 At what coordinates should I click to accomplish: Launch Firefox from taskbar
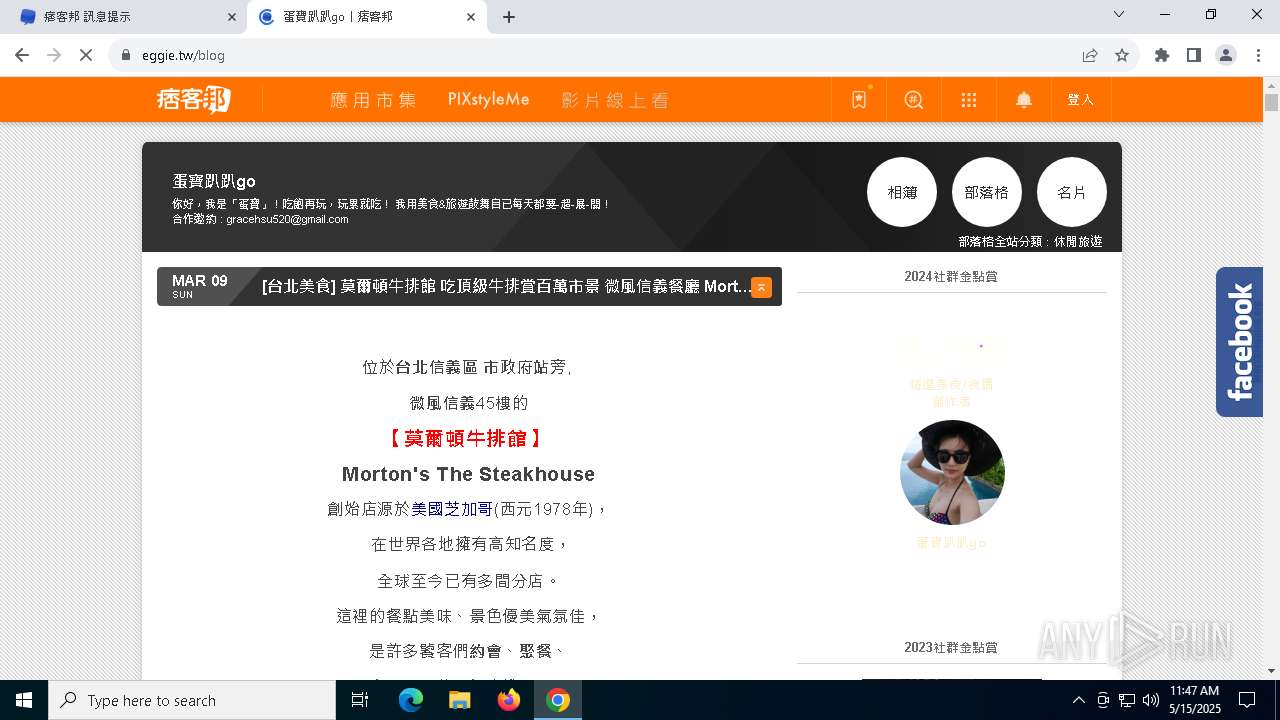pyautogui.click(x=508, y=700)
